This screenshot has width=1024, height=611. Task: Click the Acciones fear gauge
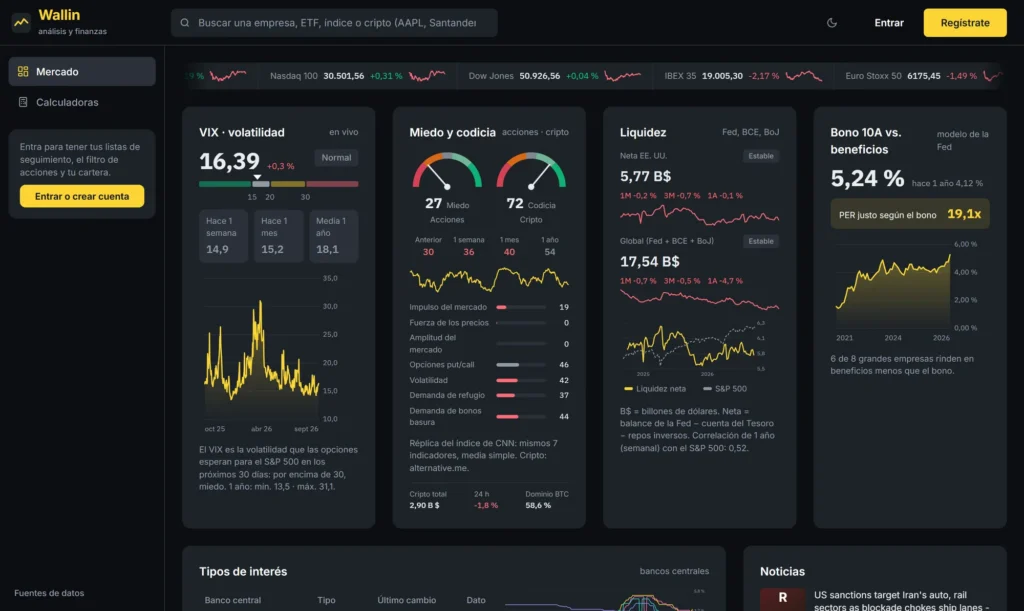pos(447,171)
